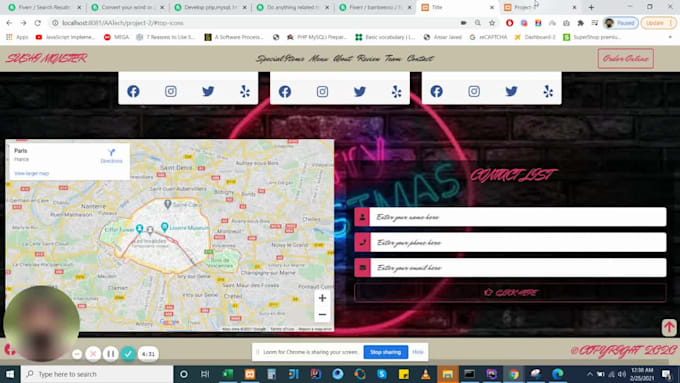This screenshot has width=680, height=383.
Task: Focus the email input field
Action: 518,268
